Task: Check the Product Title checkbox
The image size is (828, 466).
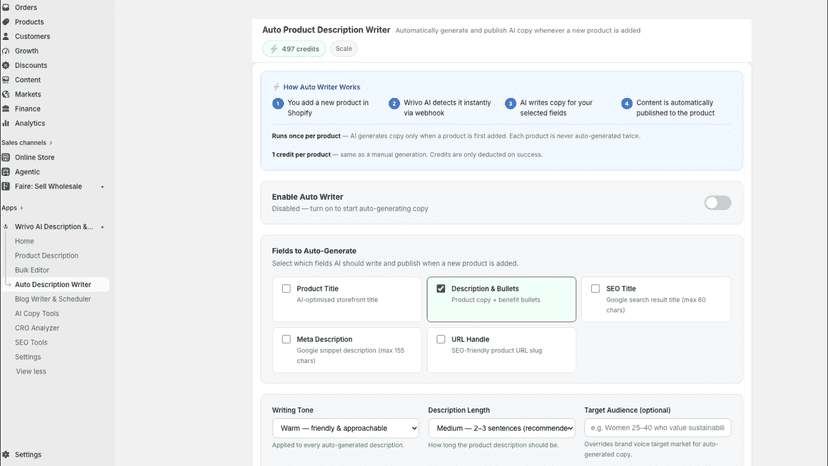Action: point(286,288)
